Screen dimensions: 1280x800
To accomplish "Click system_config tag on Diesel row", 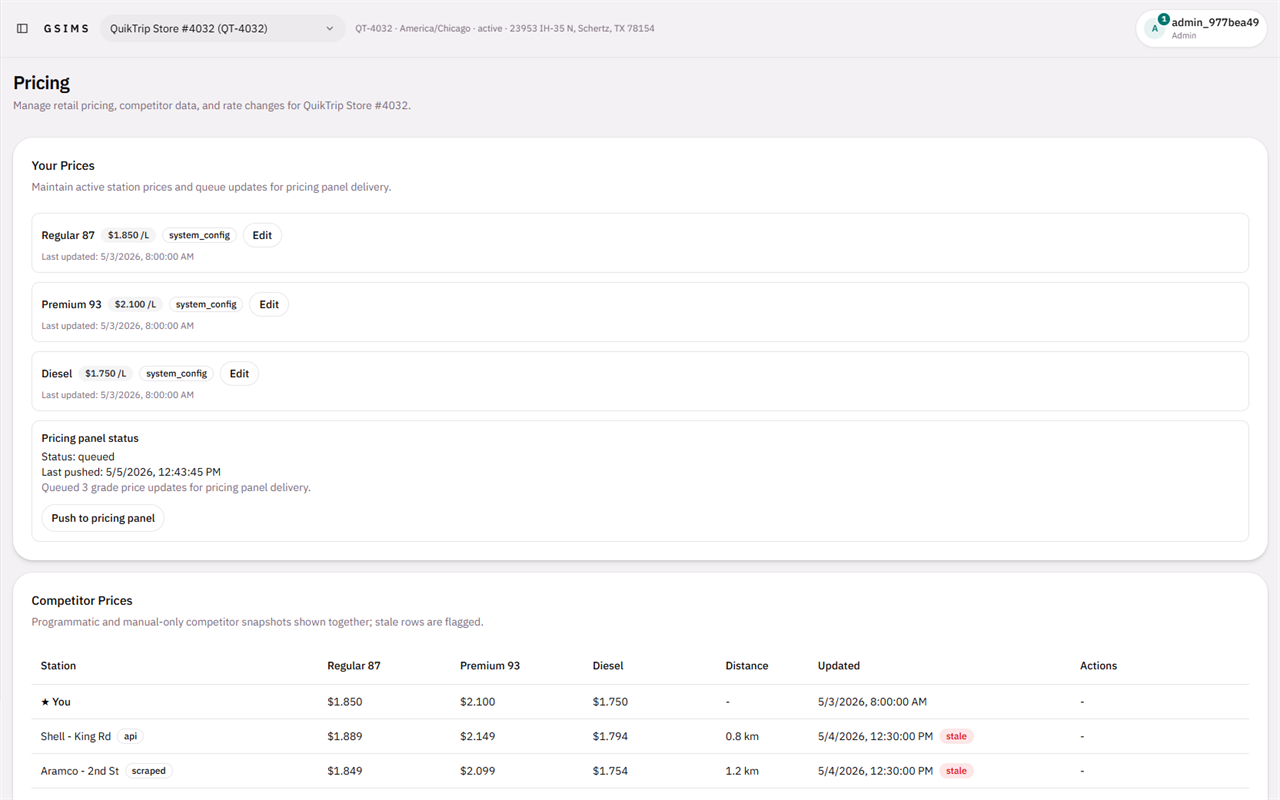I will 176,373.
